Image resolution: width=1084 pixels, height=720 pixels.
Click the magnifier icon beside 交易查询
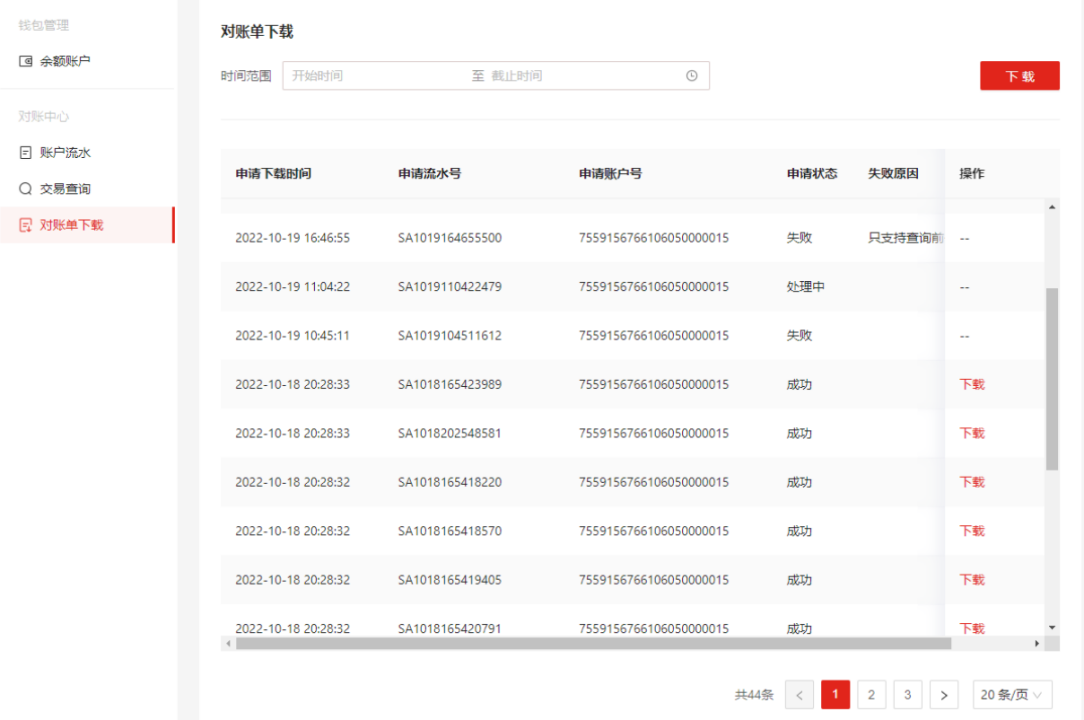pos(26,188)
